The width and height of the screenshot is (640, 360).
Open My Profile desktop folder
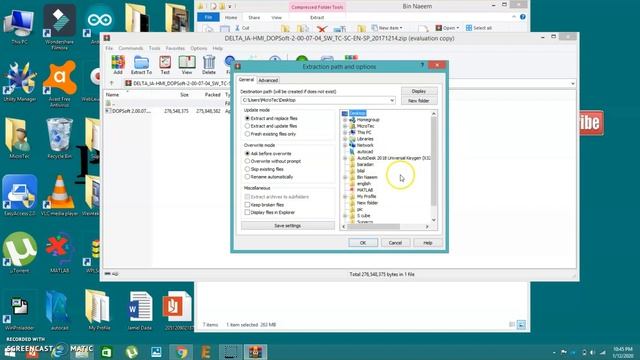(99, 310)
